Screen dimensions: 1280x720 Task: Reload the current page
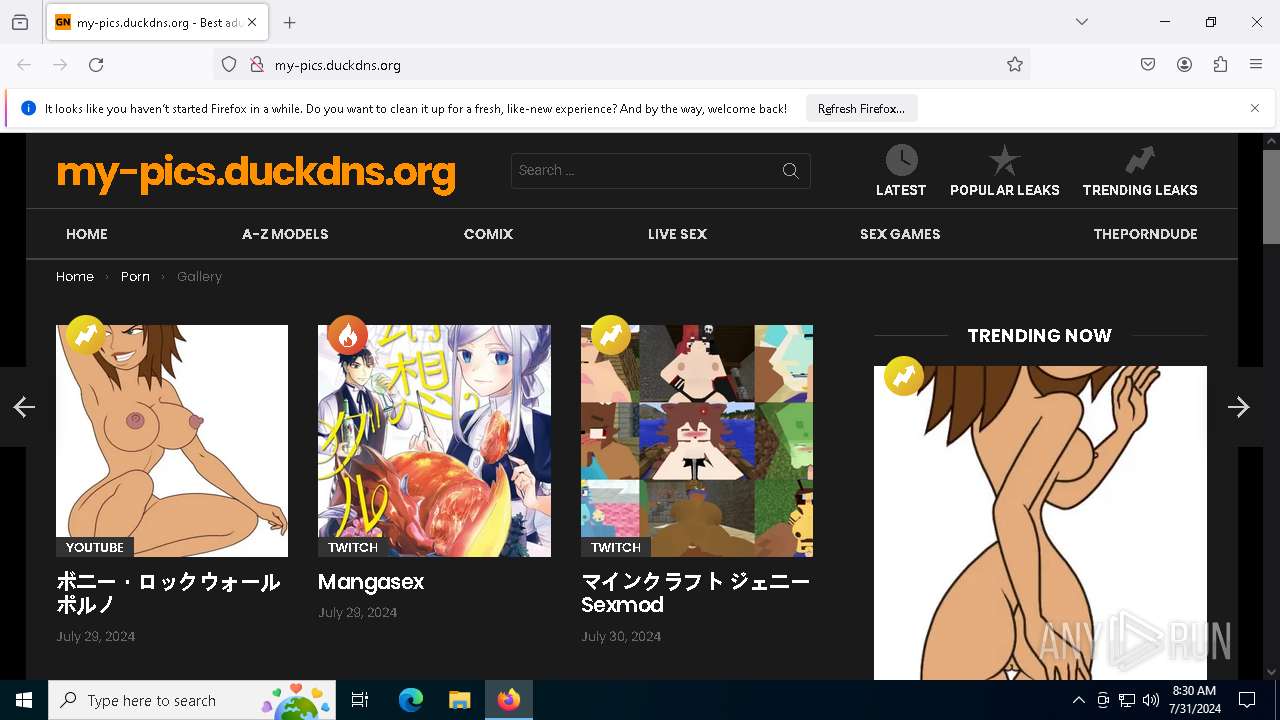point(96,65)
